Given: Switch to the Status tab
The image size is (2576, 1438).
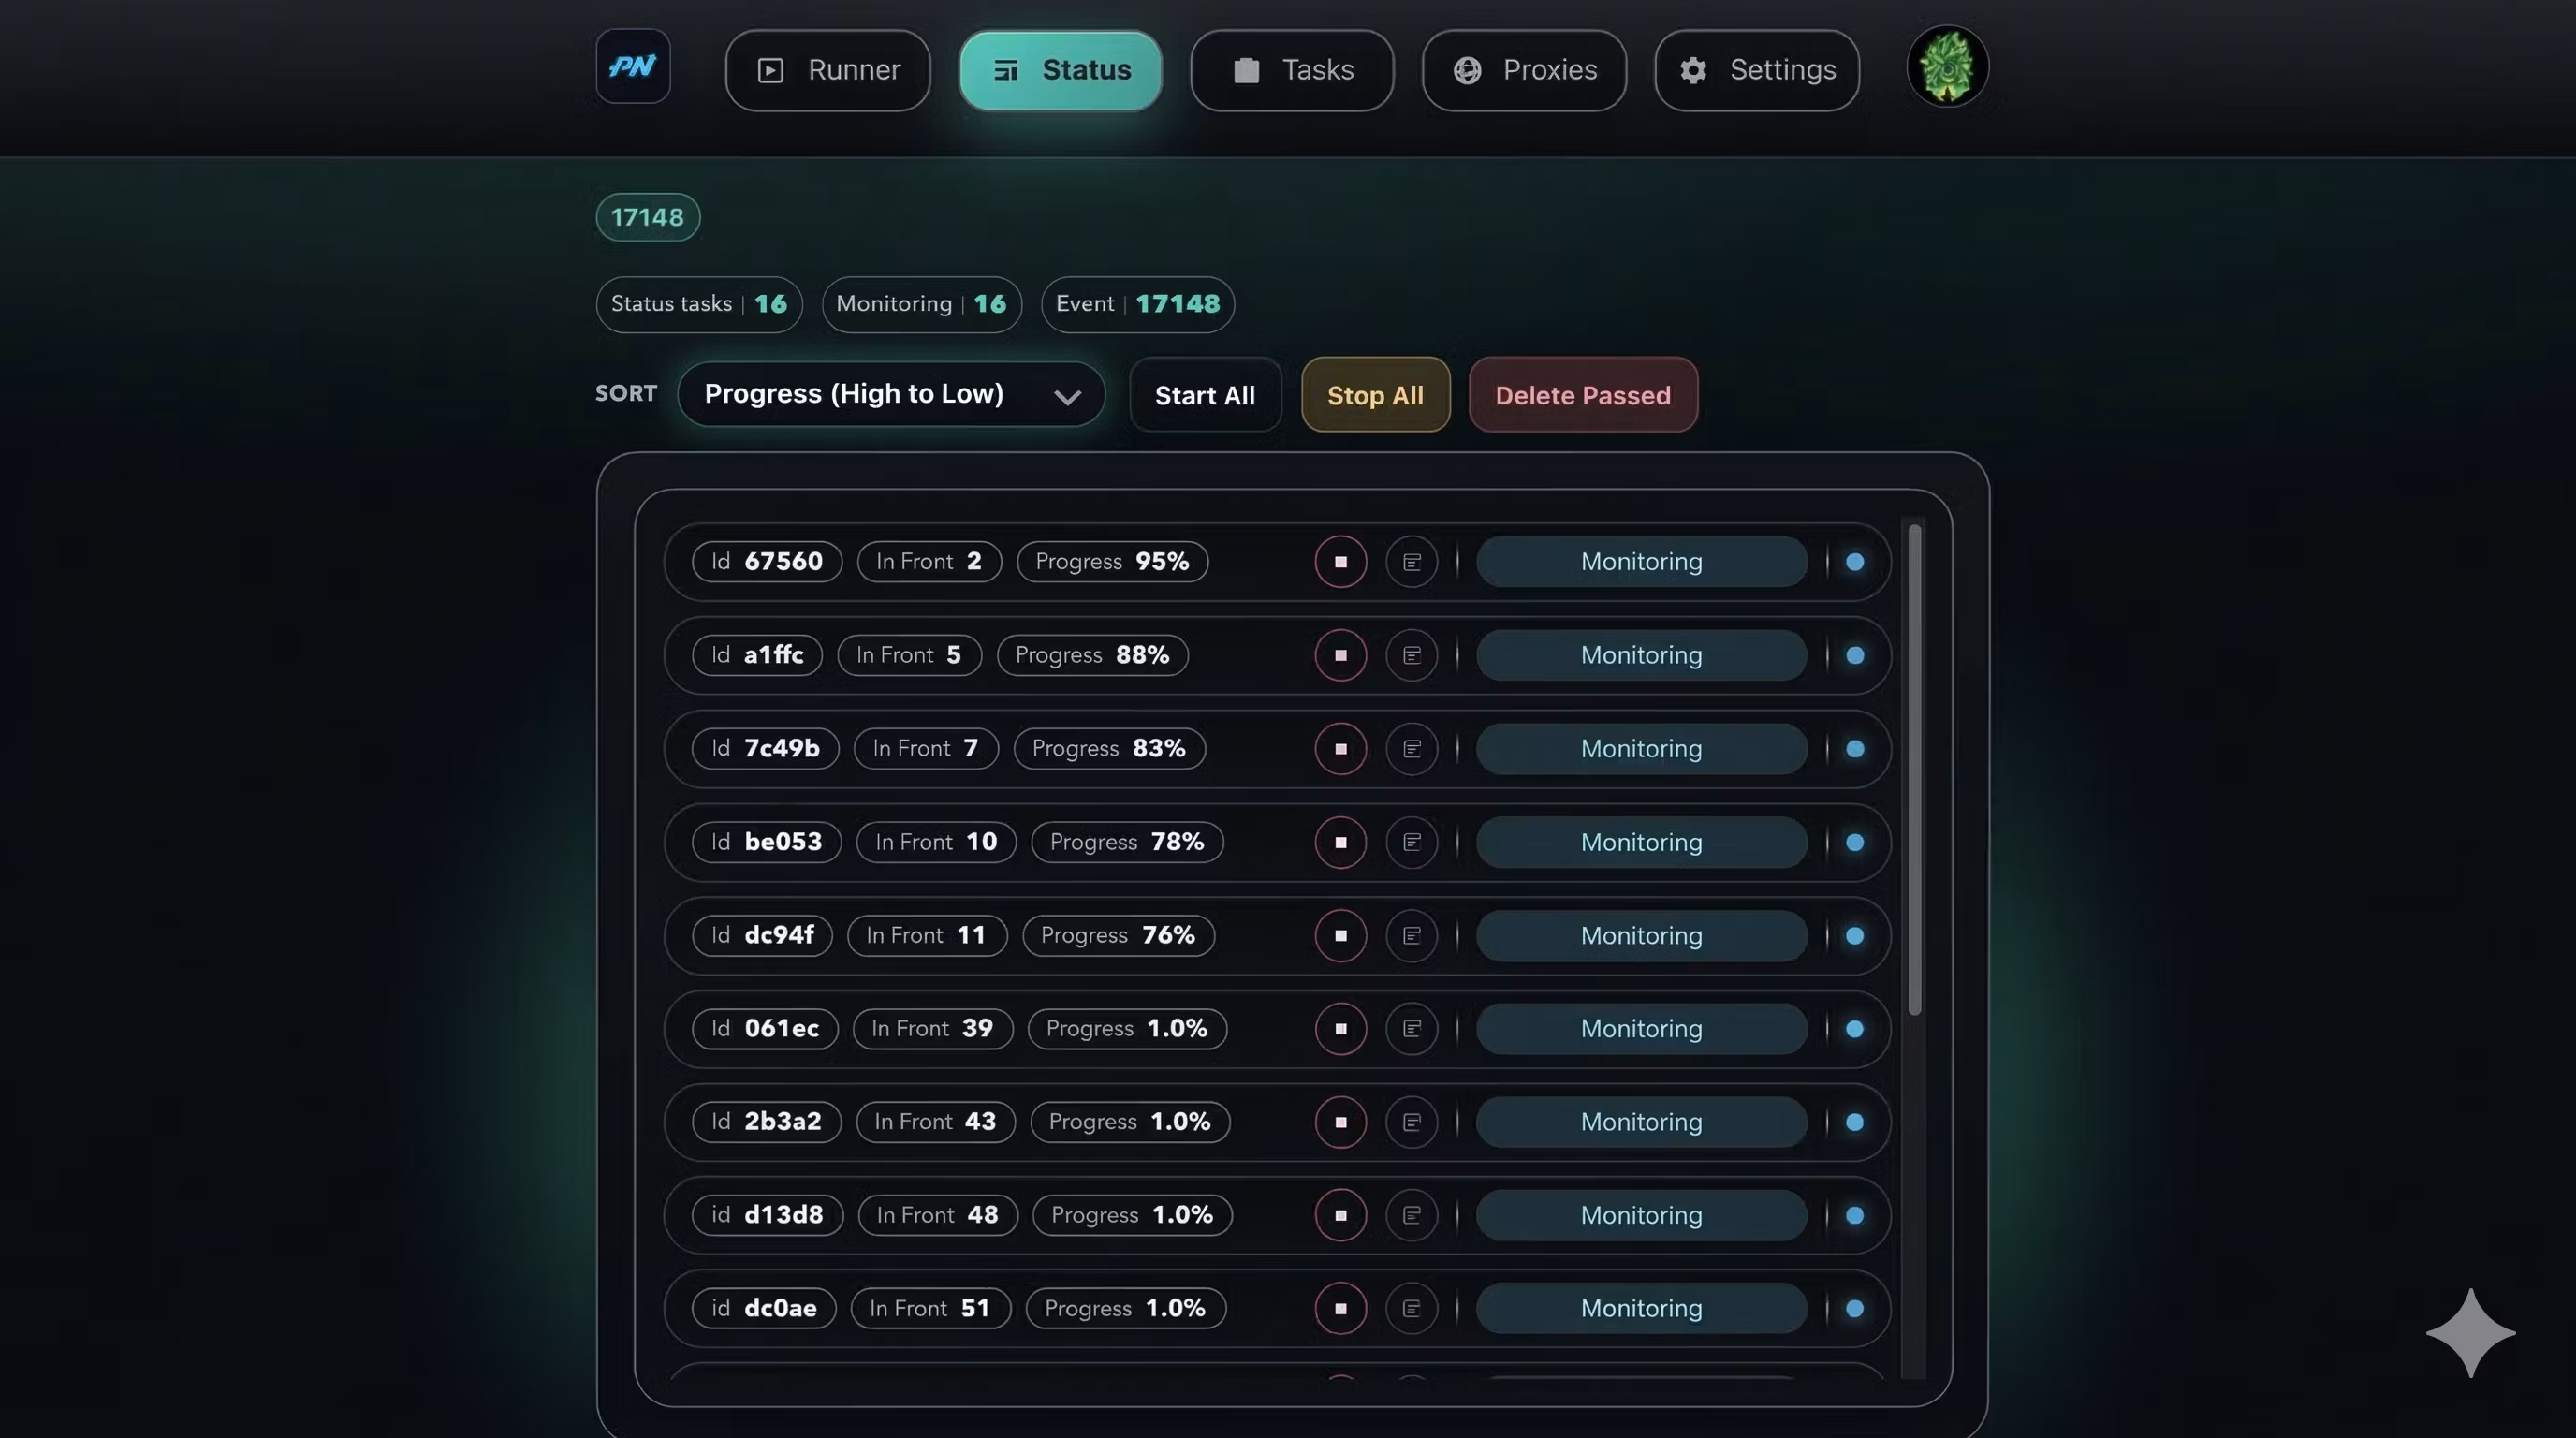Looking at the screenshot, I should coord(1060,70).
